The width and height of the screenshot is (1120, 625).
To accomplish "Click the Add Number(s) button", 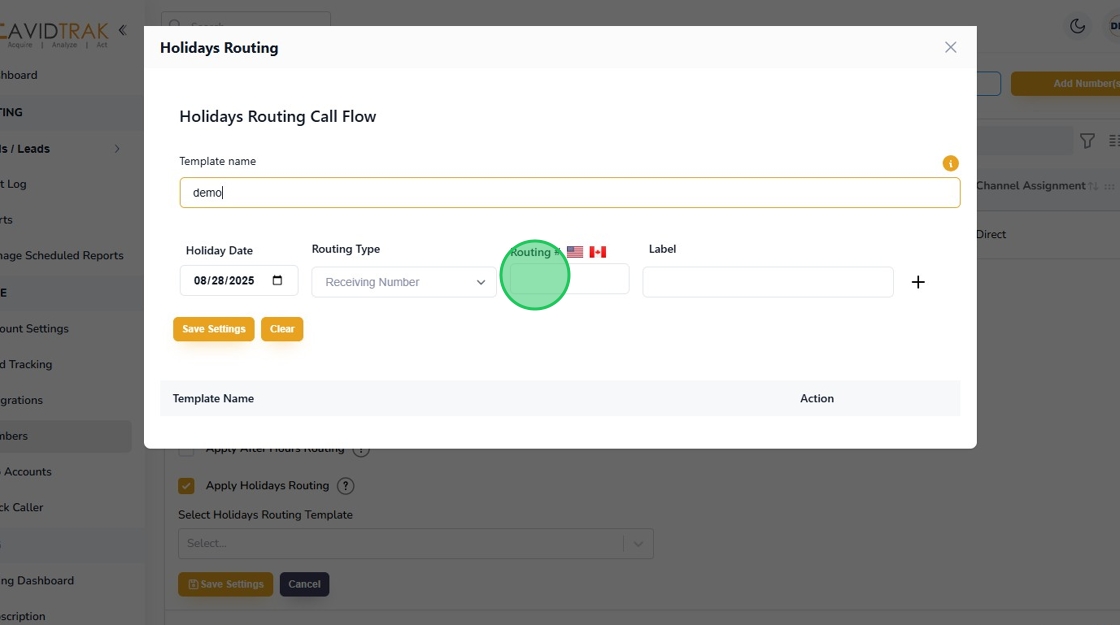I will pos(1066,84).
